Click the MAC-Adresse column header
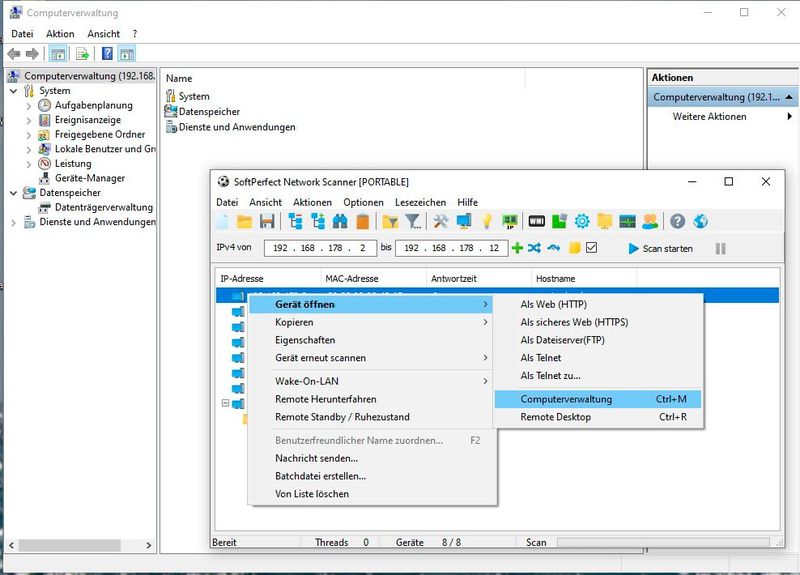The image size is (800, 575). (x=373, y=279)
